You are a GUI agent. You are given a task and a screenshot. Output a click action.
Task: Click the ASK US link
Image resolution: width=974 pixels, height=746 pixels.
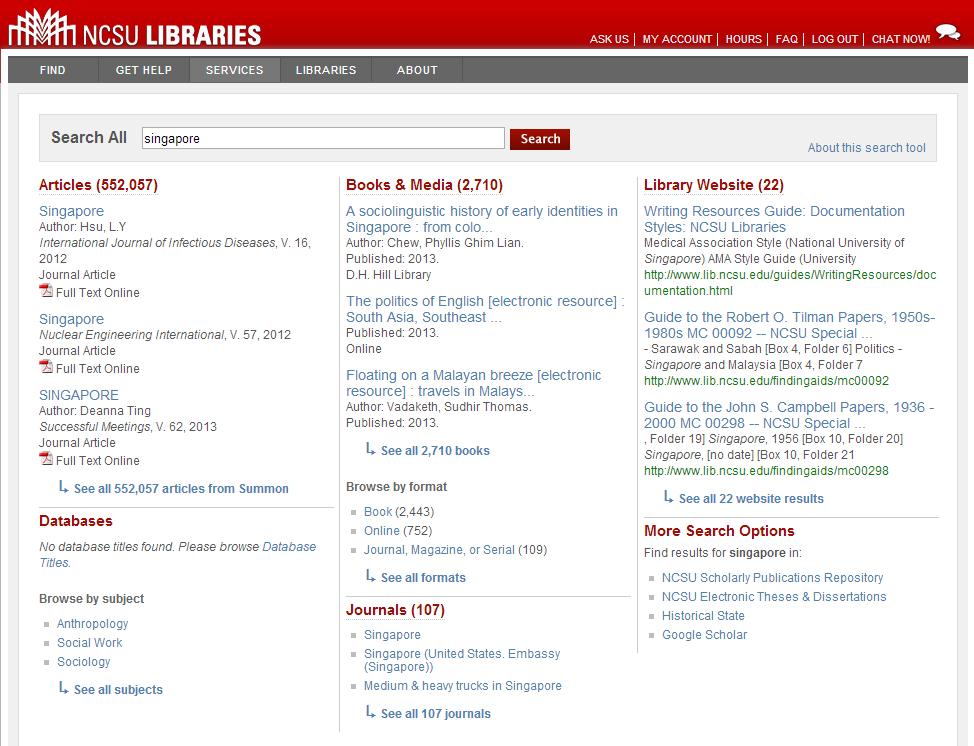609,39
